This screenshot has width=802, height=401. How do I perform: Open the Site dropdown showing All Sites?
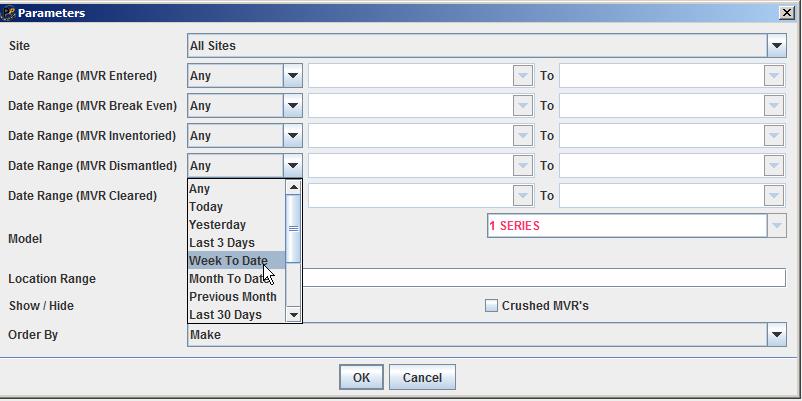776,46
